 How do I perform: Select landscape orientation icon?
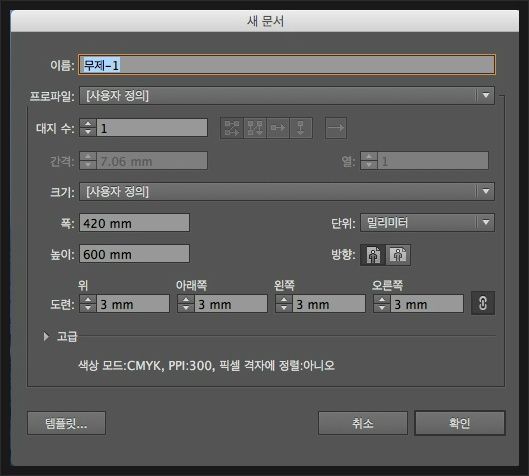pos(398,255)
